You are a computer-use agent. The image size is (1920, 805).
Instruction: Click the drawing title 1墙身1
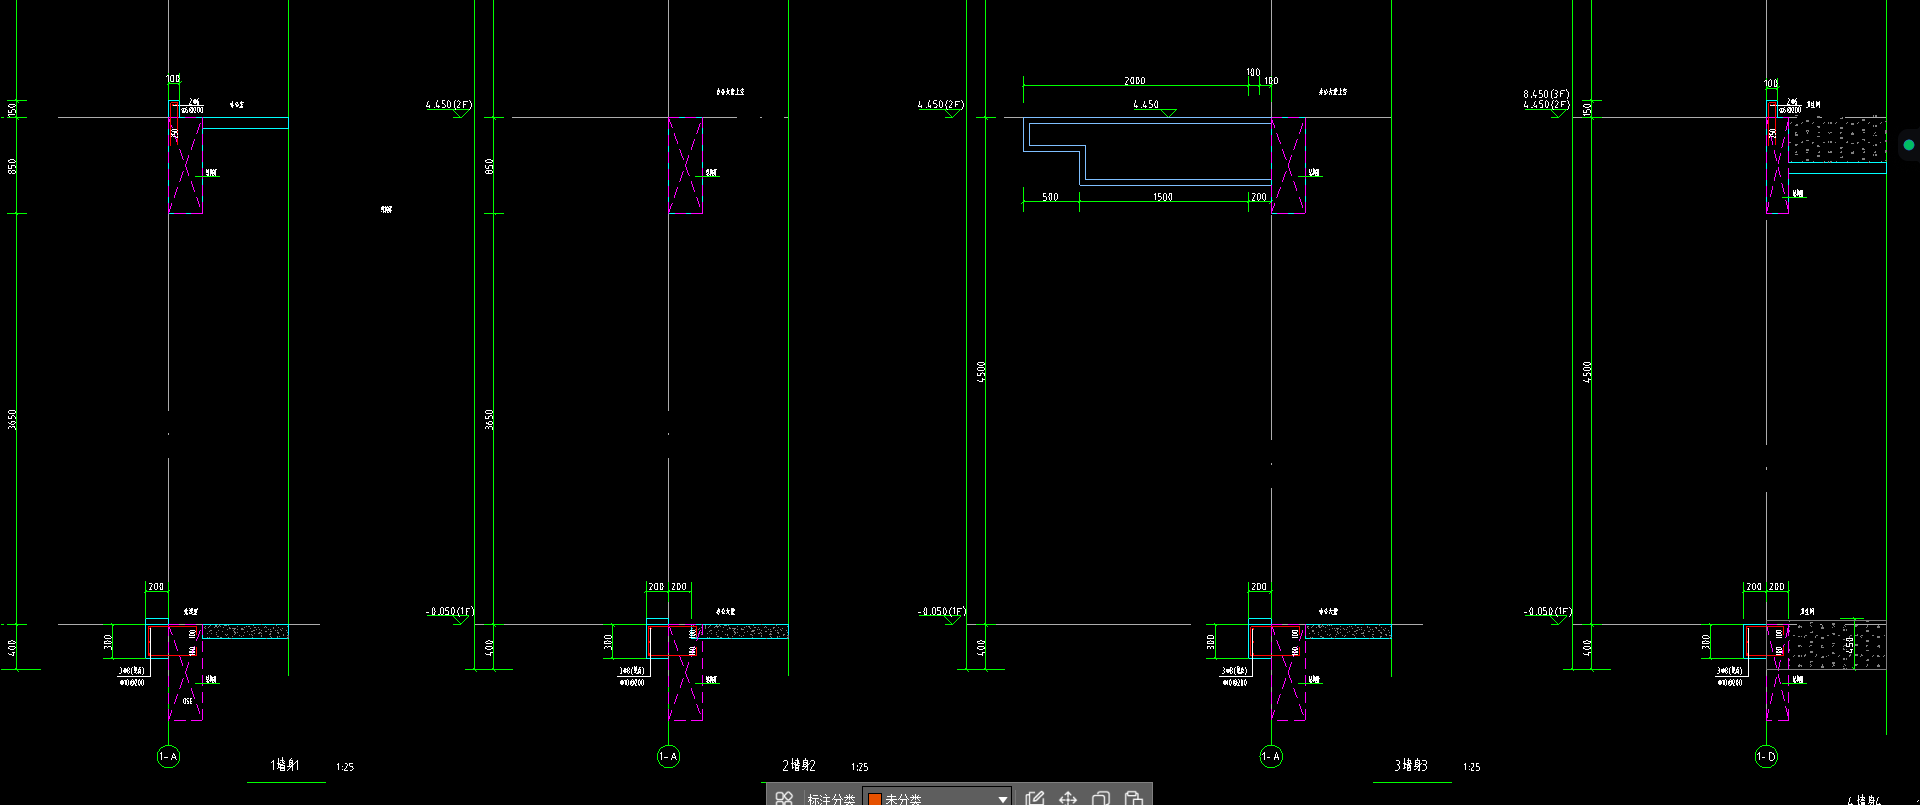285,765
